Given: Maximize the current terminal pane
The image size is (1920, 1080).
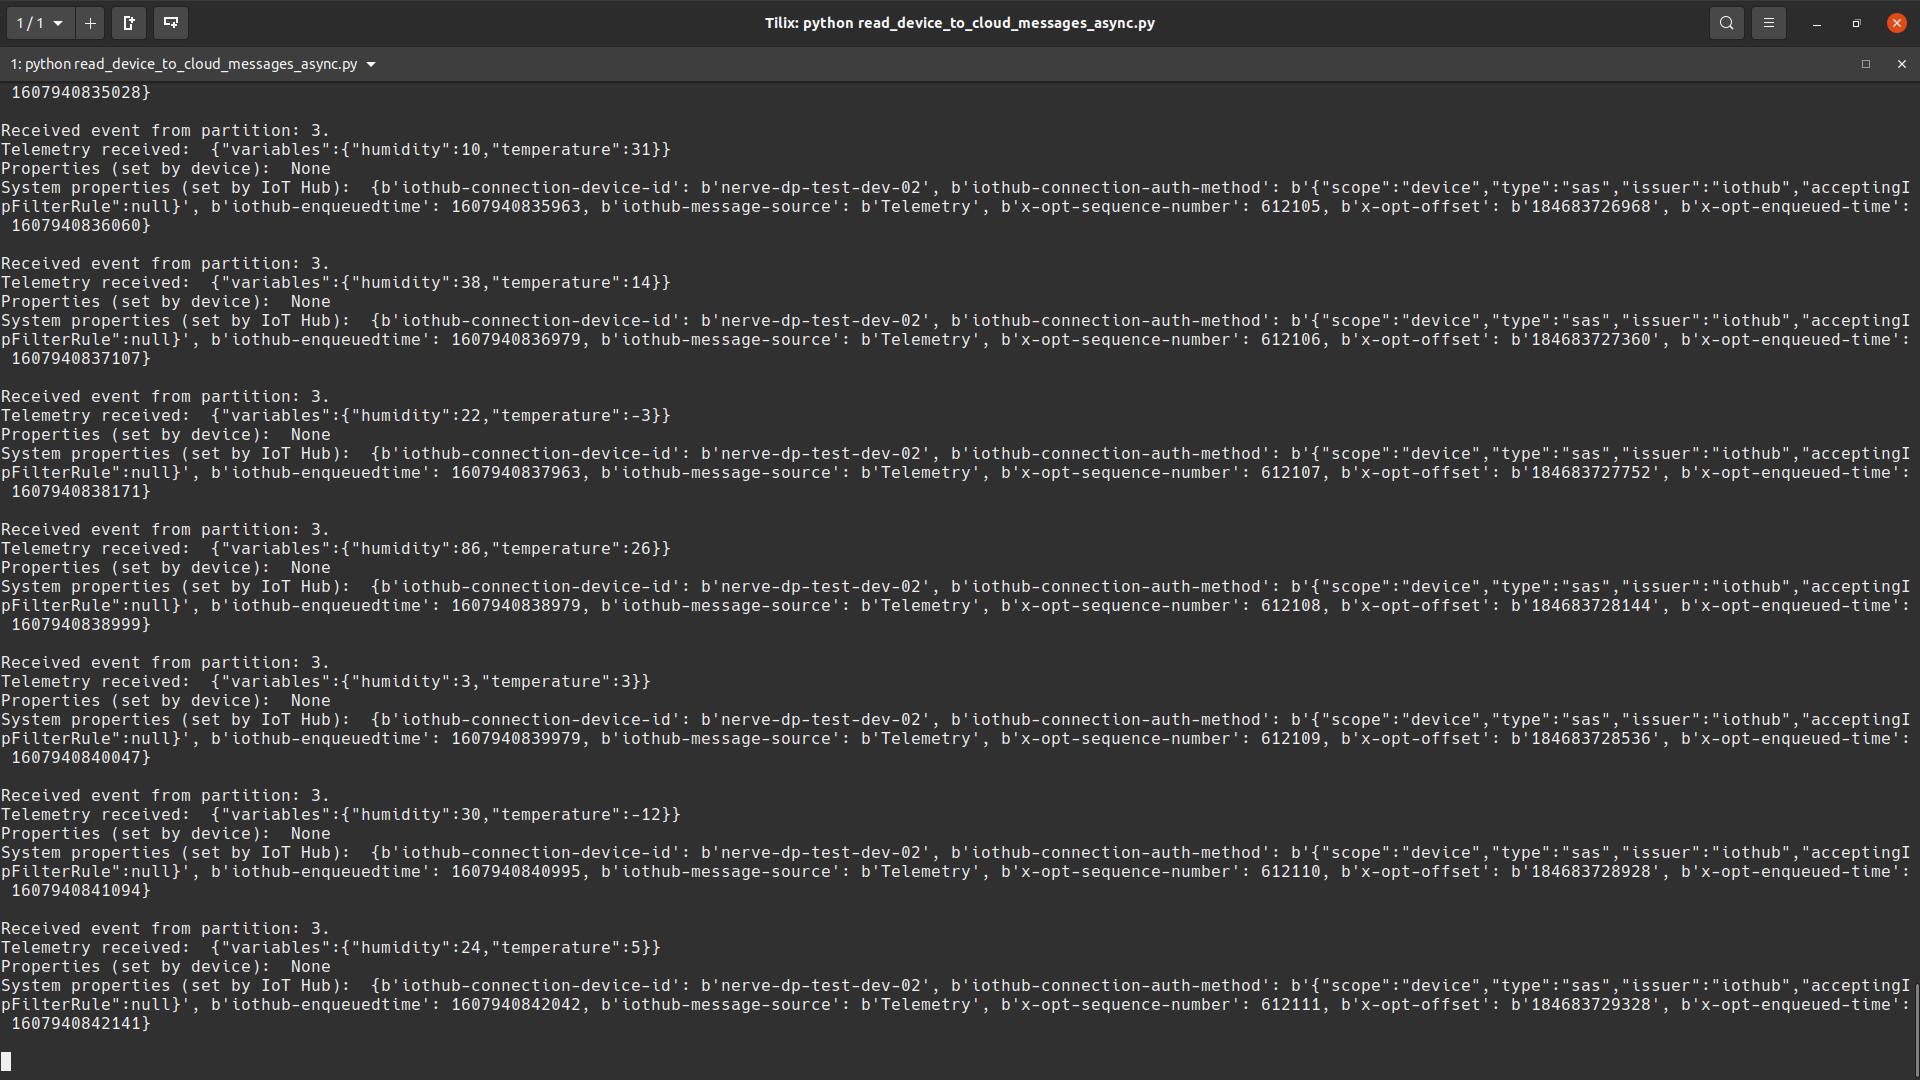Looking at the screenshot, I should (1866, 63).
